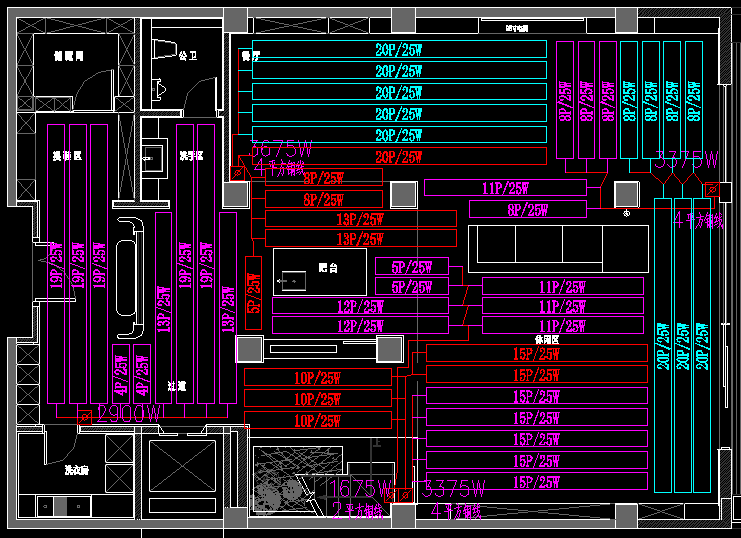Select the power box symbol beside 3675W
This screenshot has width=741, height=538.
tap(237, 173)
